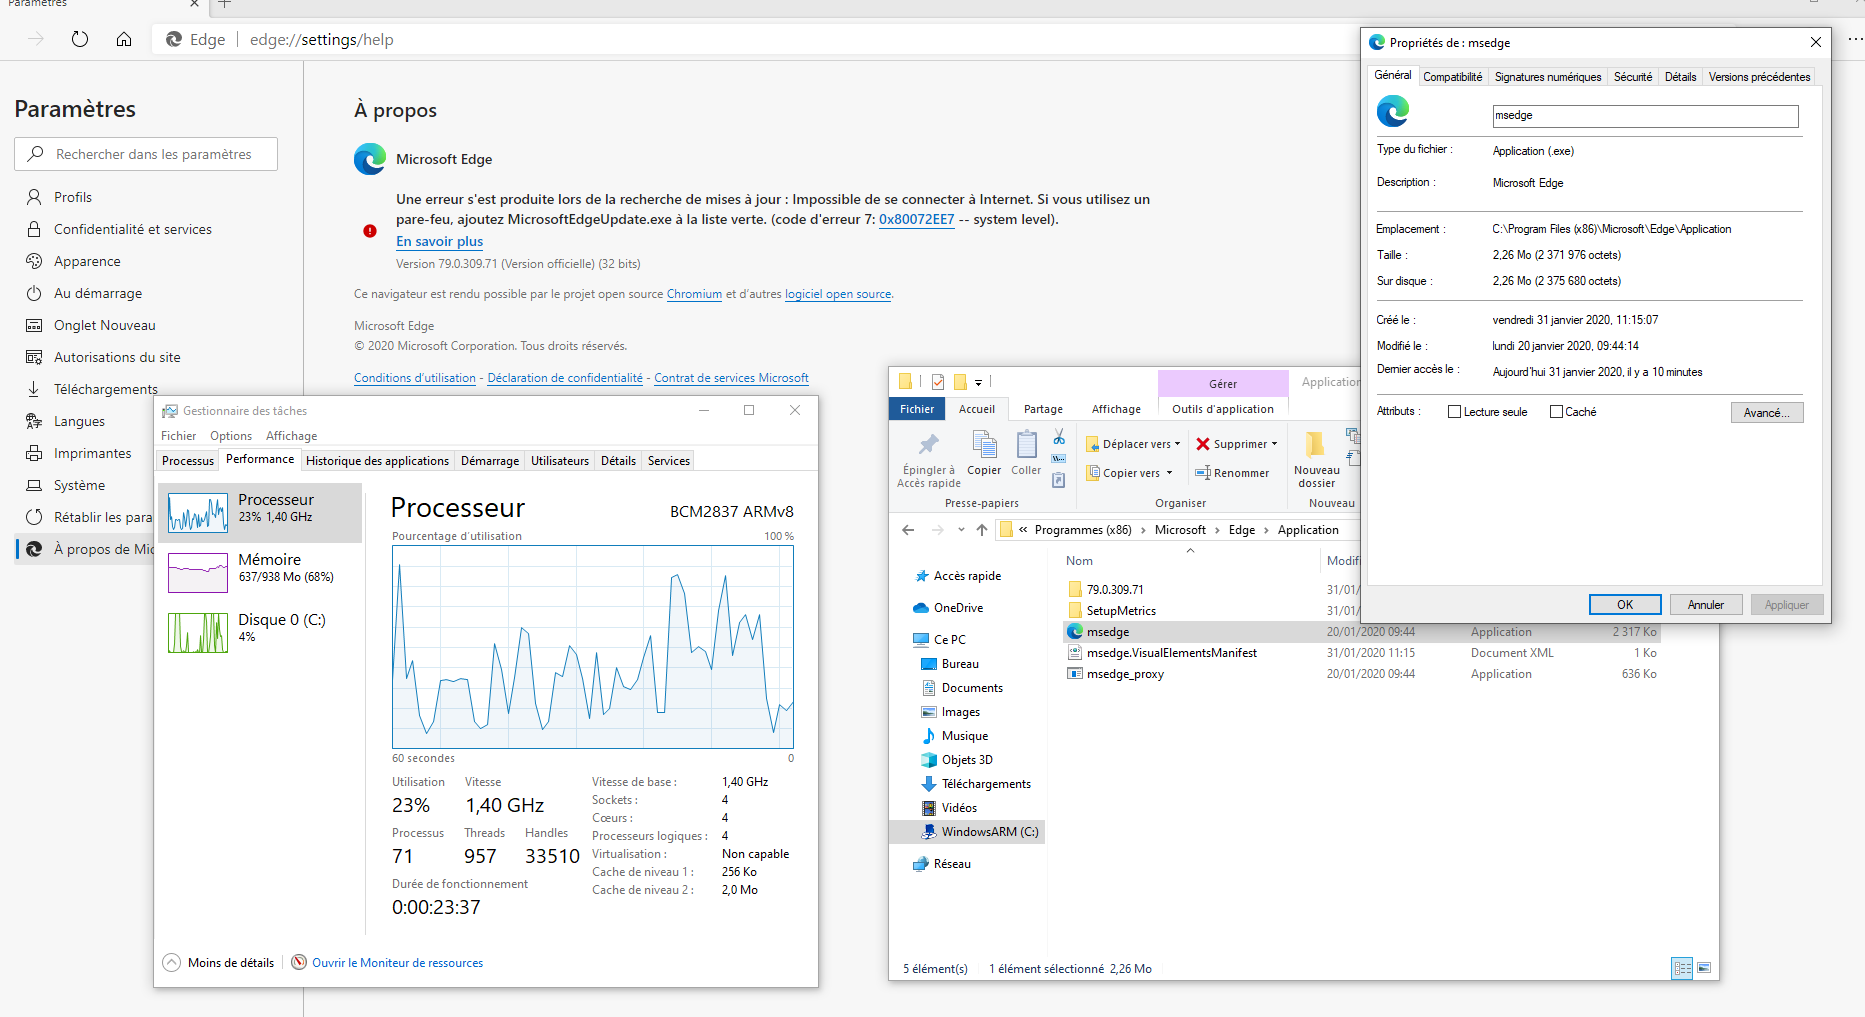Click the browser home icon
Screen dimensions: 1865x1017
124,39
